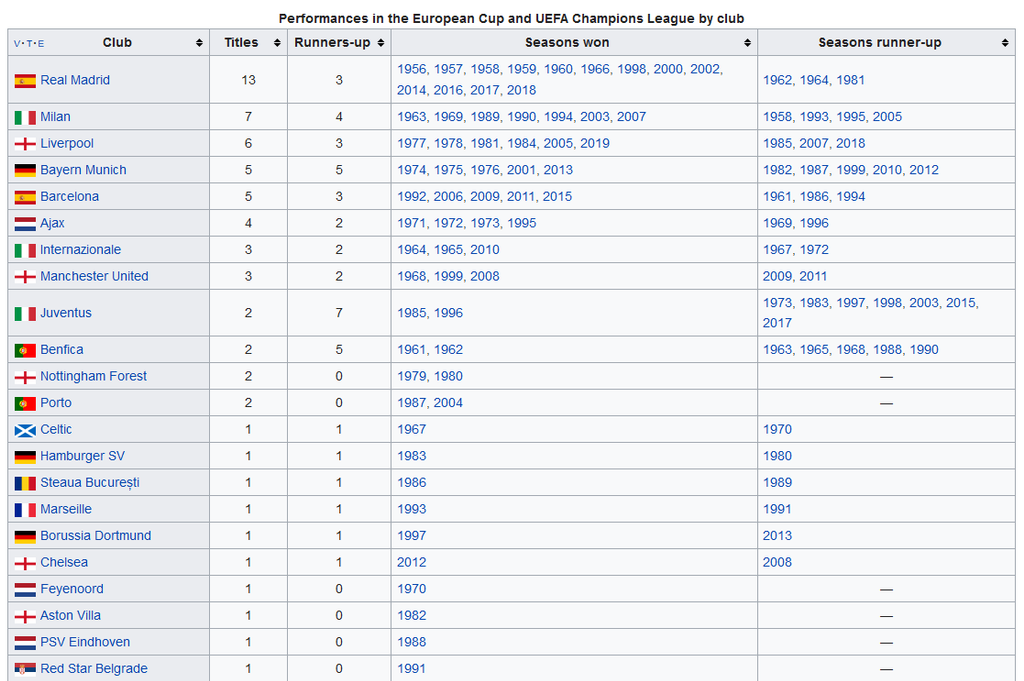Click the Germany flag beside Bayern Munich
Viewport: 1024px width, 681px height.
pyautogui.click(x=25, y=170)
